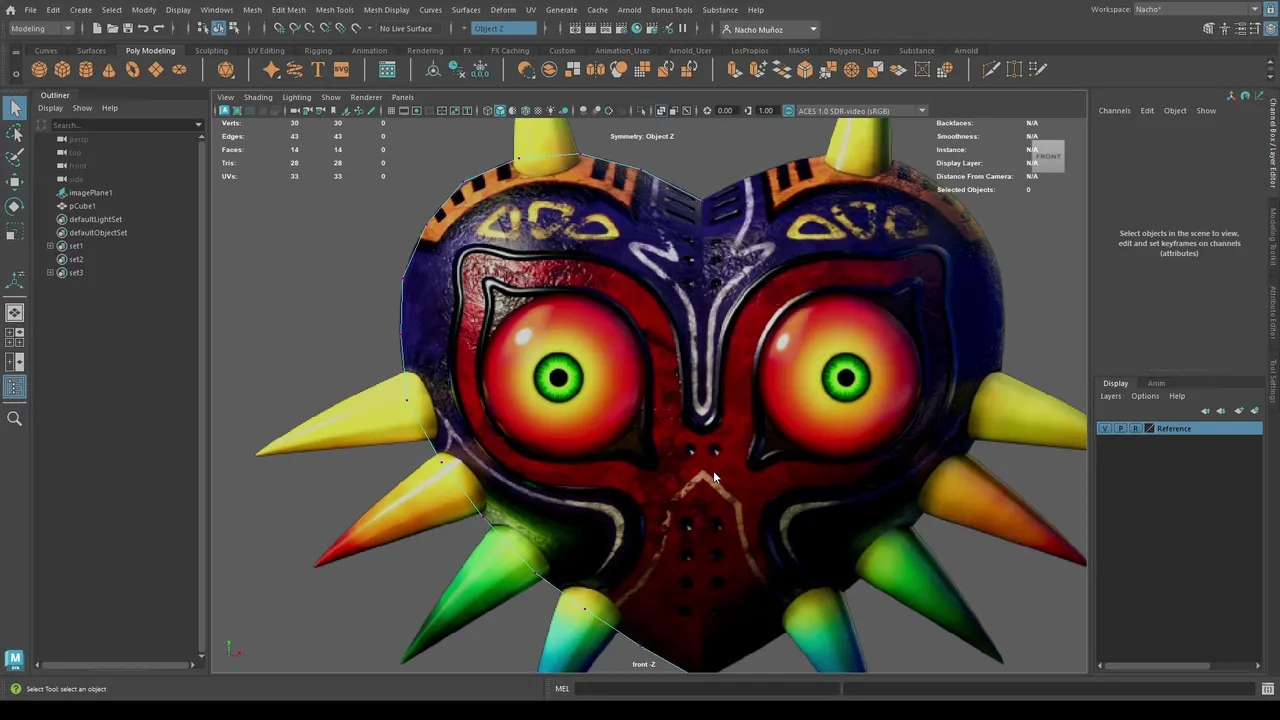Select the Scale tool in the toolbox

[x=15, y=231]
